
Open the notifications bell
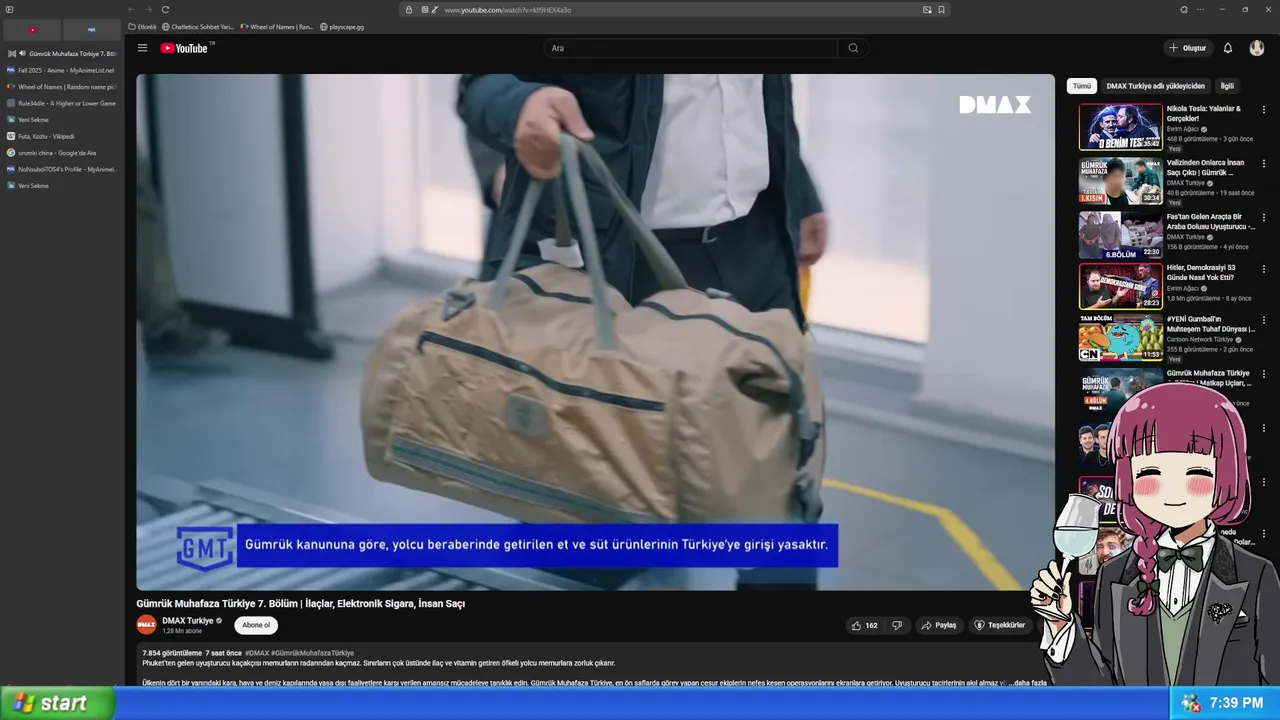[1228, 48]
